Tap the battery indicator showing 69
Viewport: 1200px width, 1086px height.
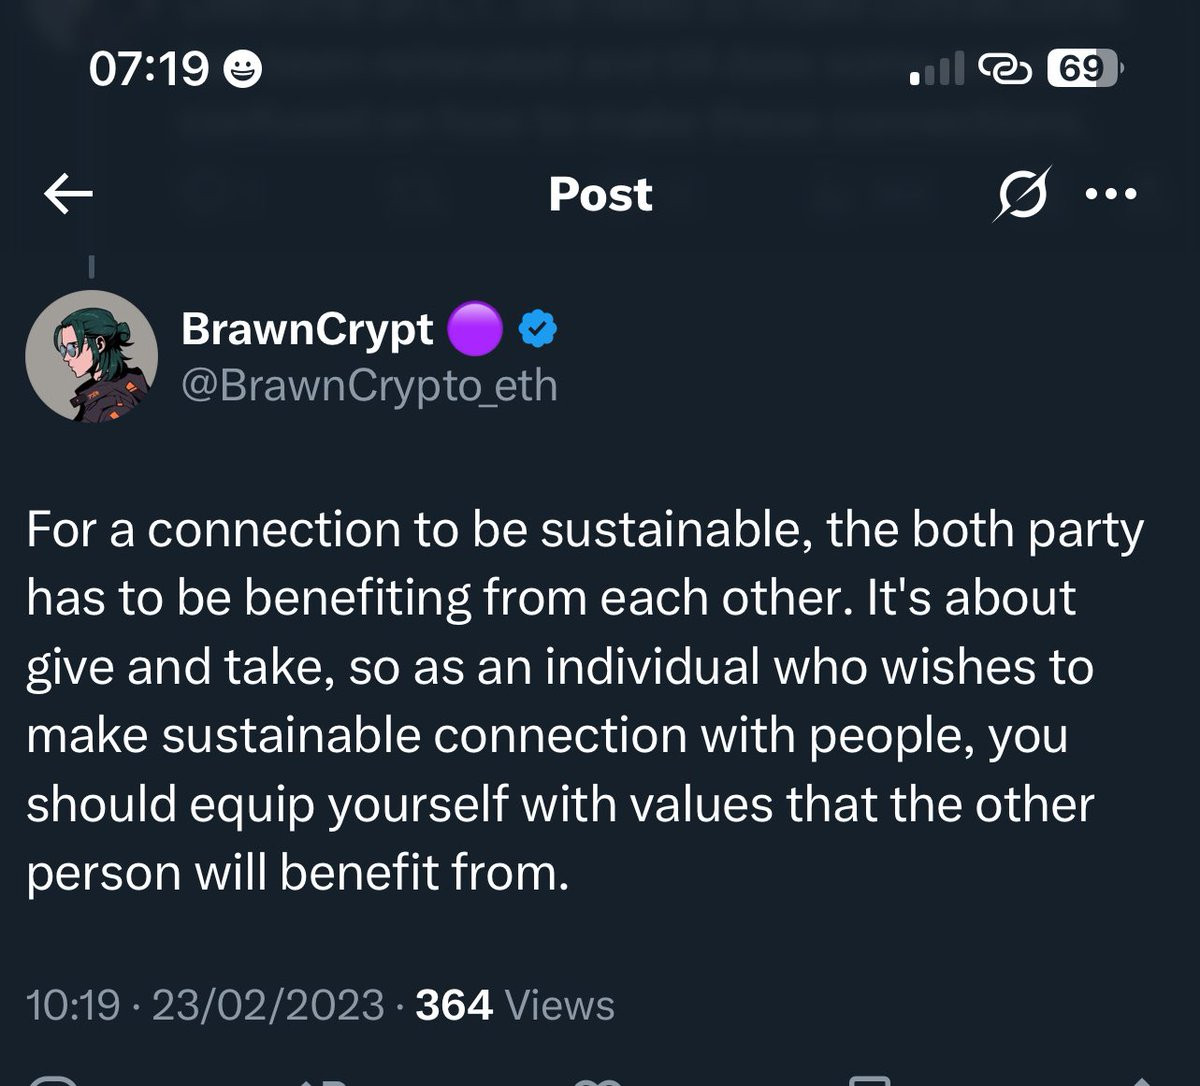point(1084,69)
